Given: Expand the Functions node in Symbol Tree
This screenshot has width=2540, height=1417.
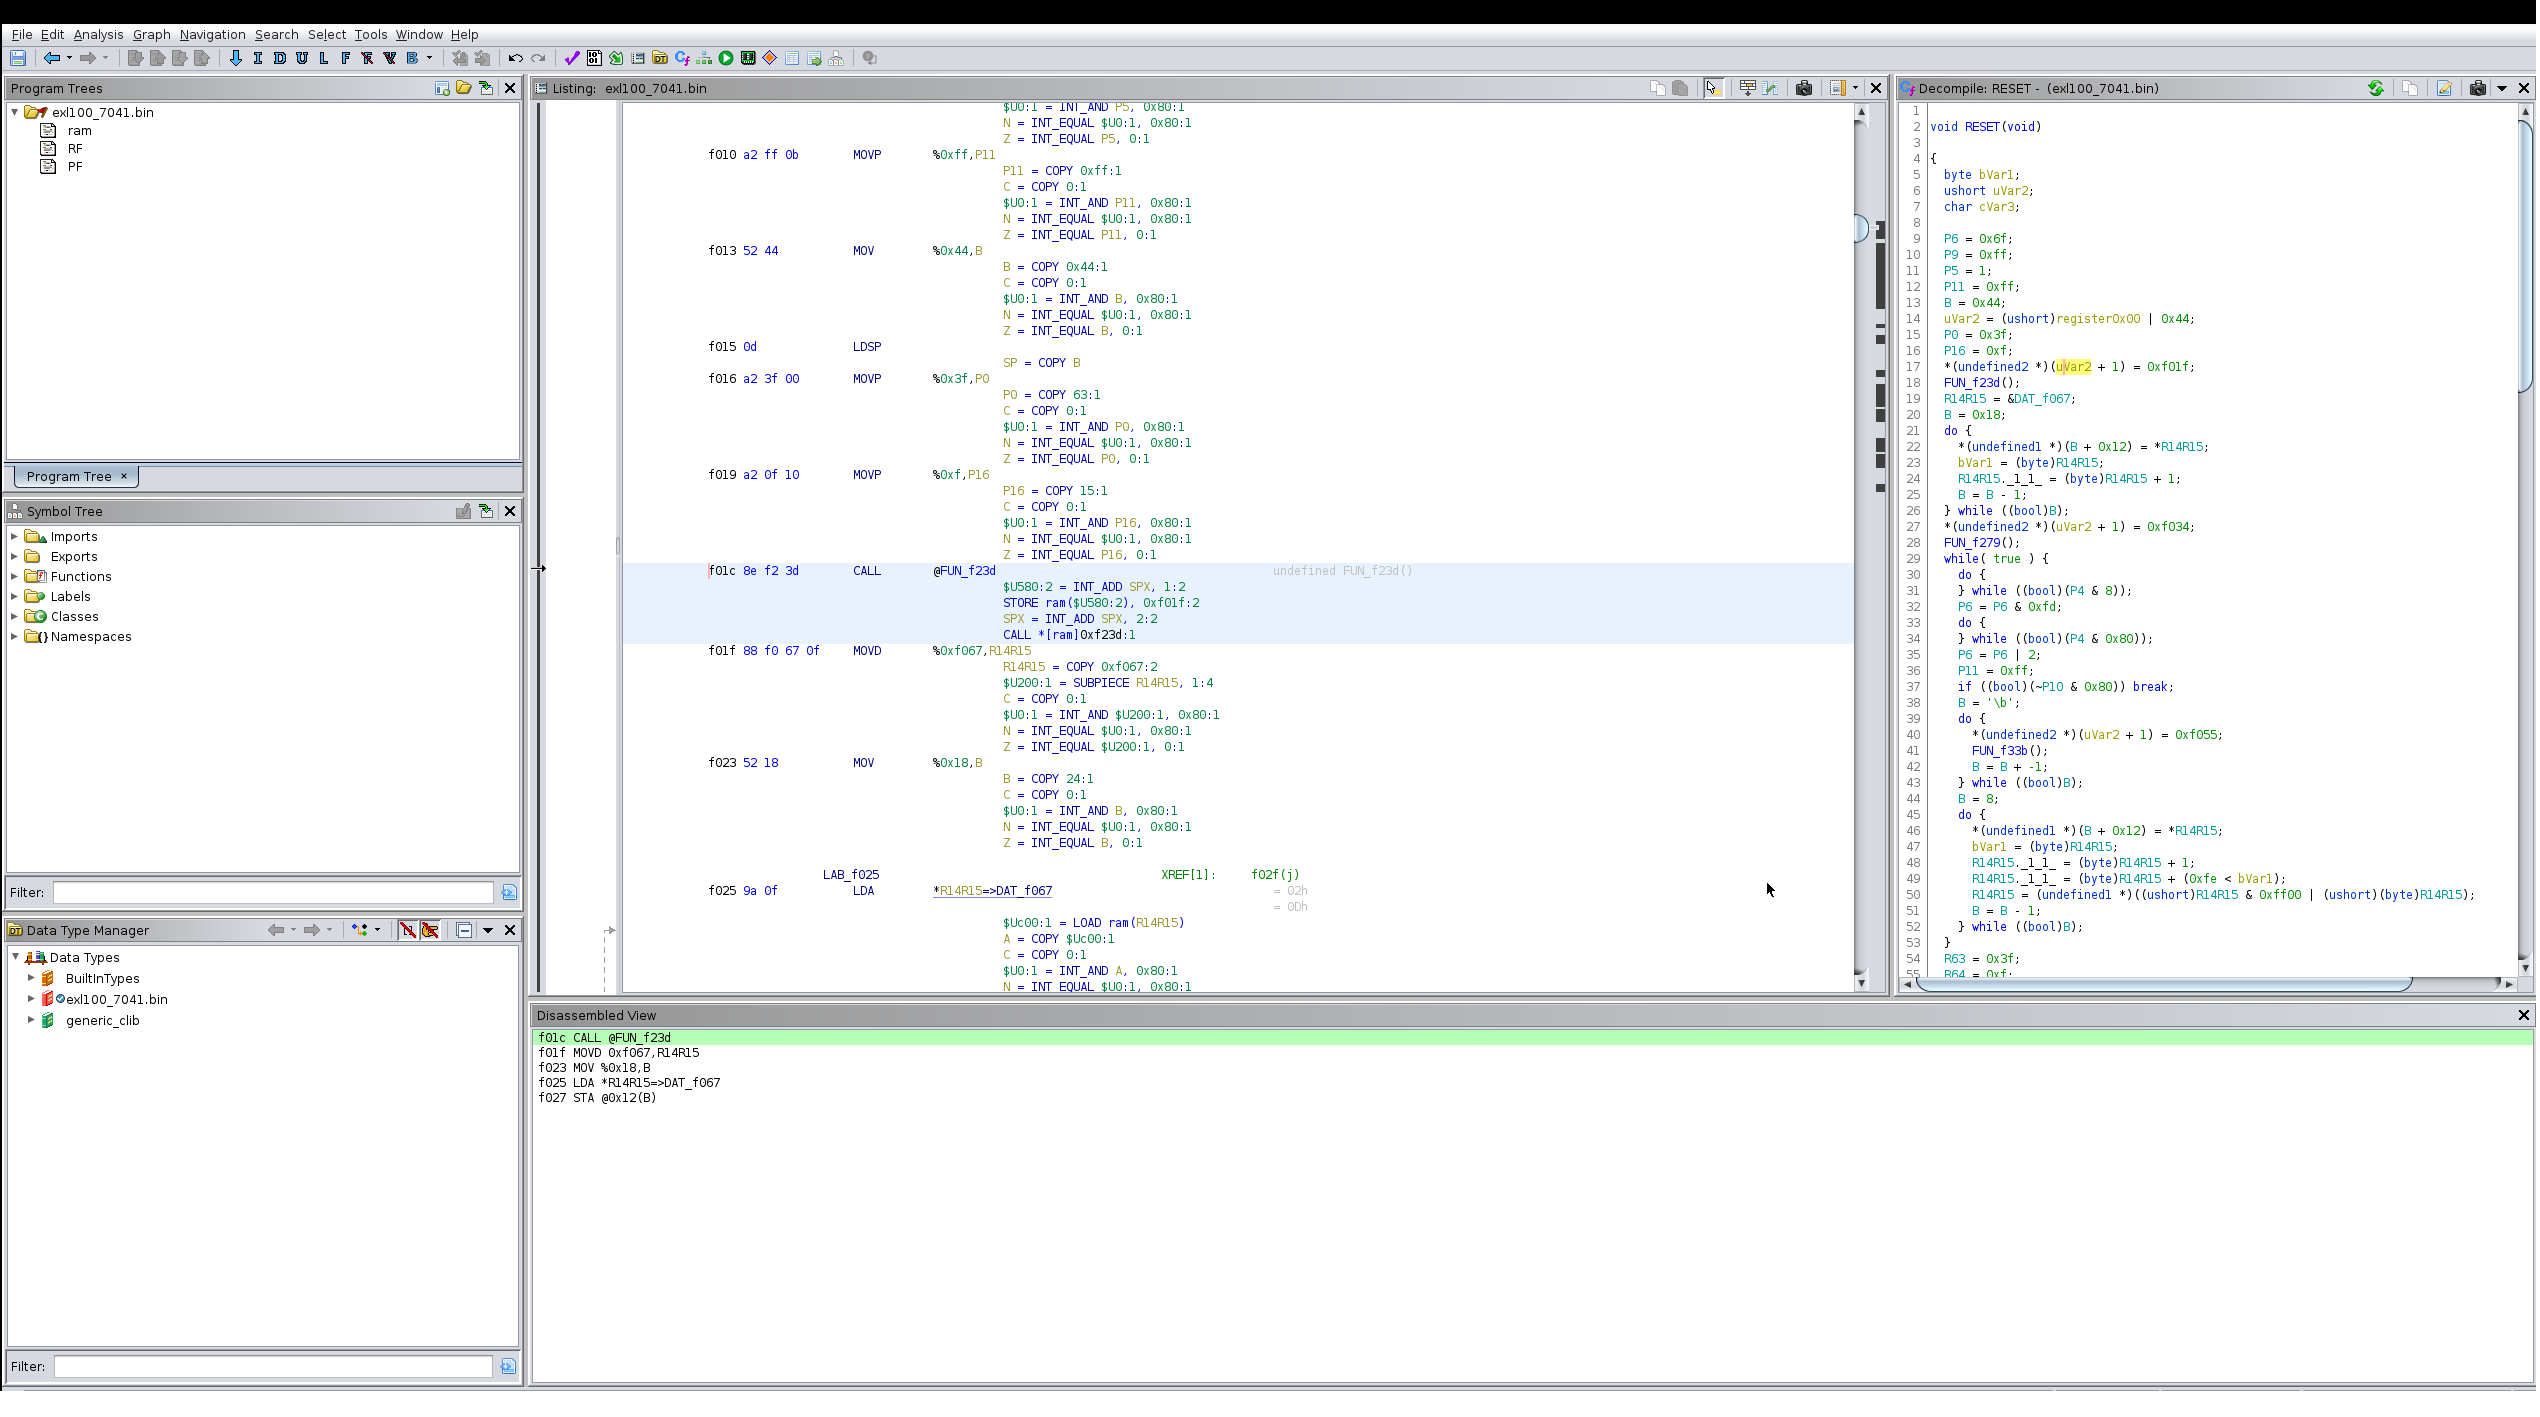Looking at the screenshot, I should [15, 576].
